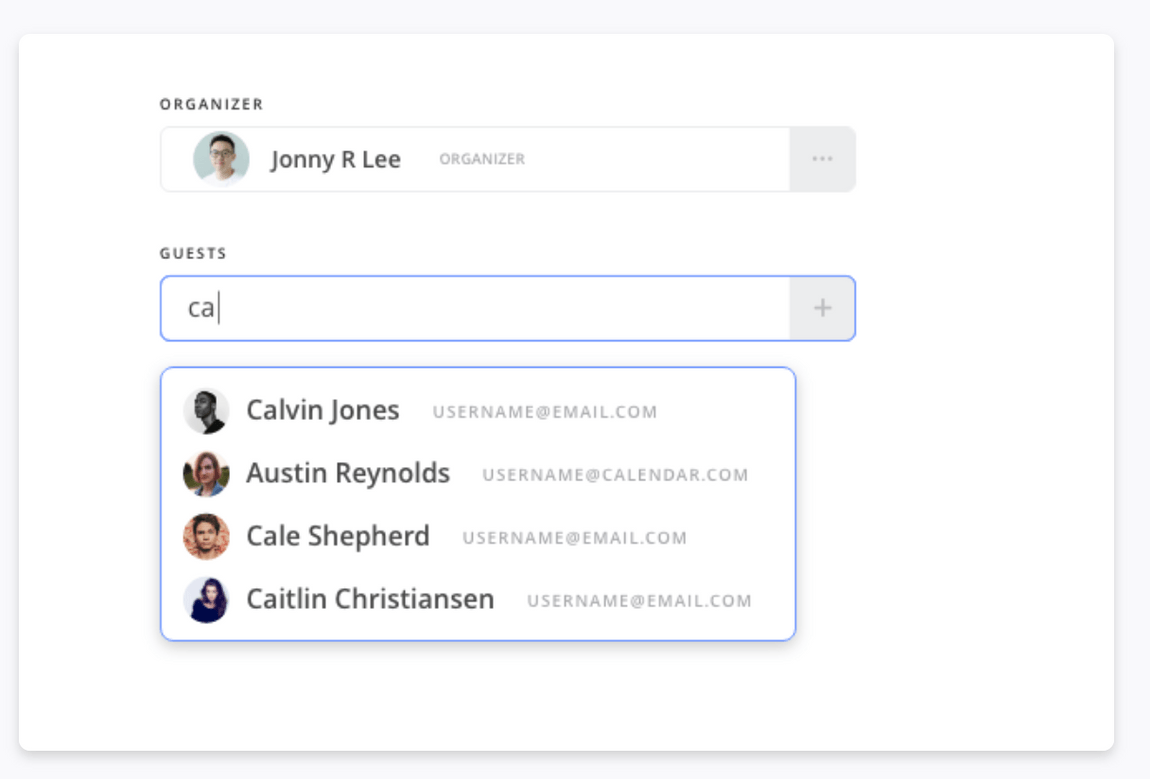Screen dimensions: 1150x779
Task: Click the GUESTS section label
Action: [x=193, y=253]
